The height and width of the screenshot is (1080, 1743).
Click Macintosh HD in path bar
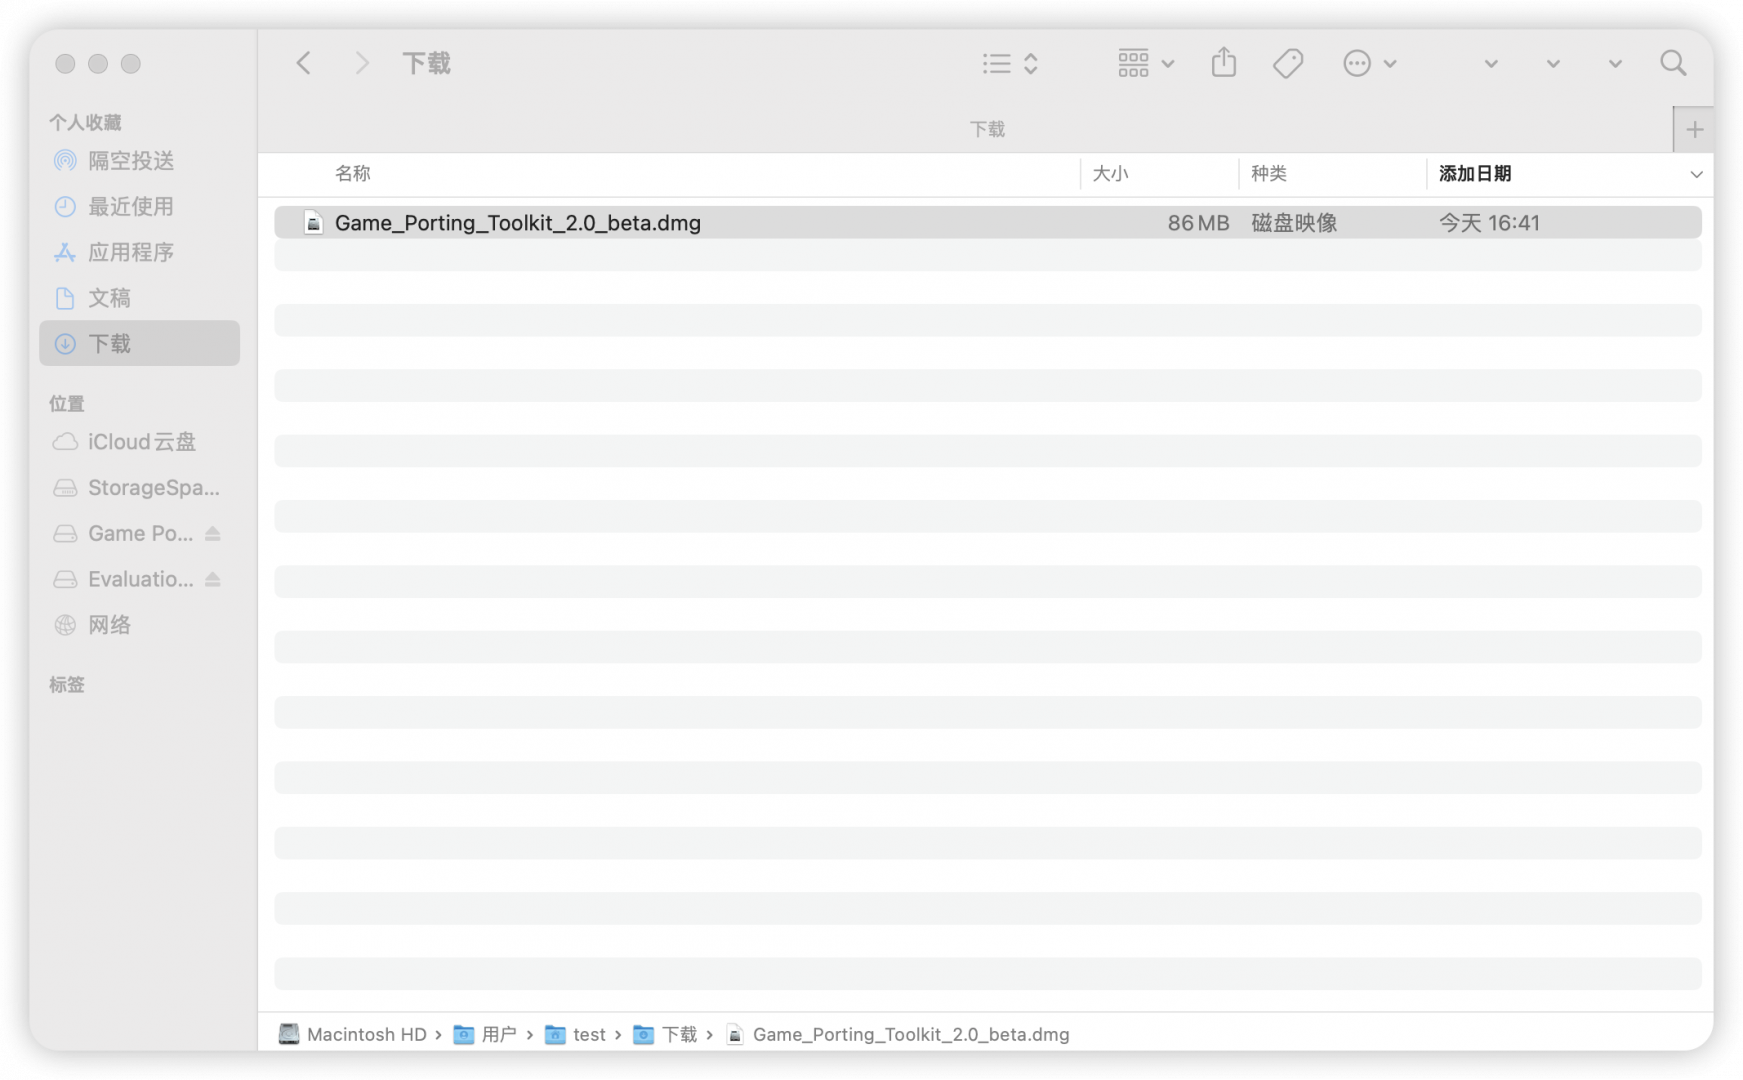[352, 1034]
